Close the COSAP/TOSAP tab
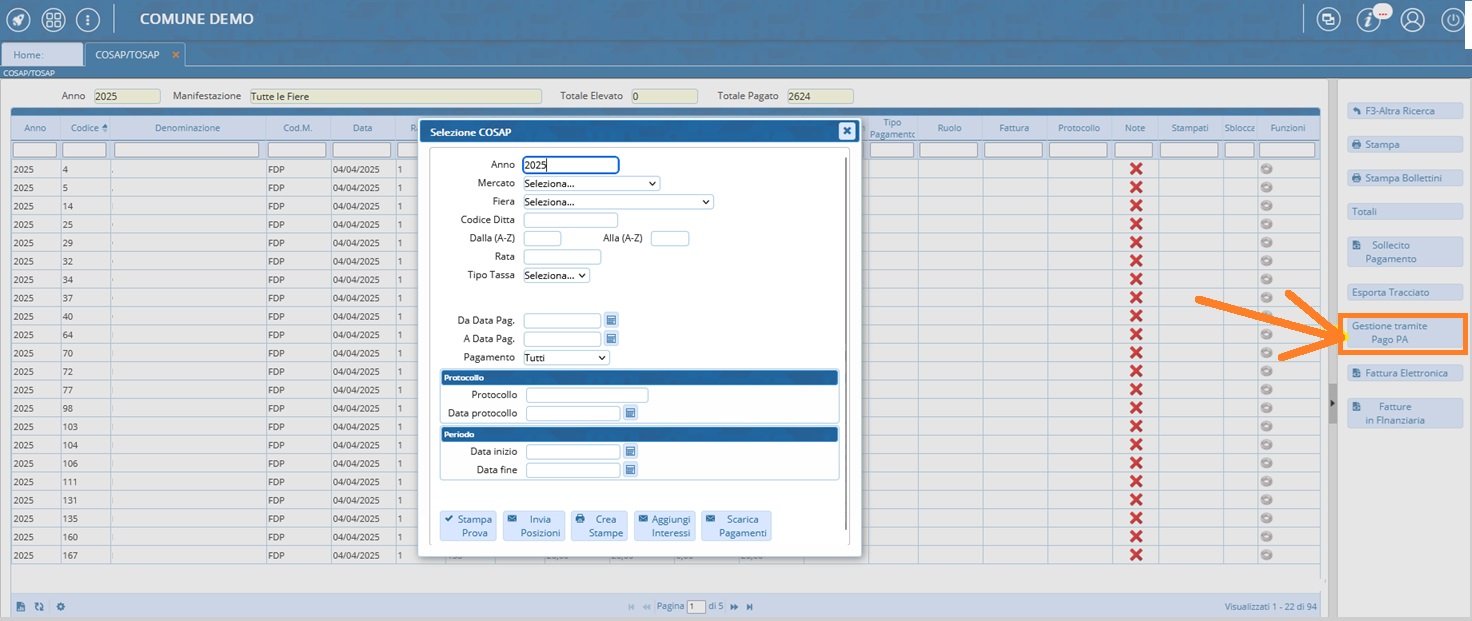Screen dimensions: 1472x621 pyautogui.click(x=176, y=55)
